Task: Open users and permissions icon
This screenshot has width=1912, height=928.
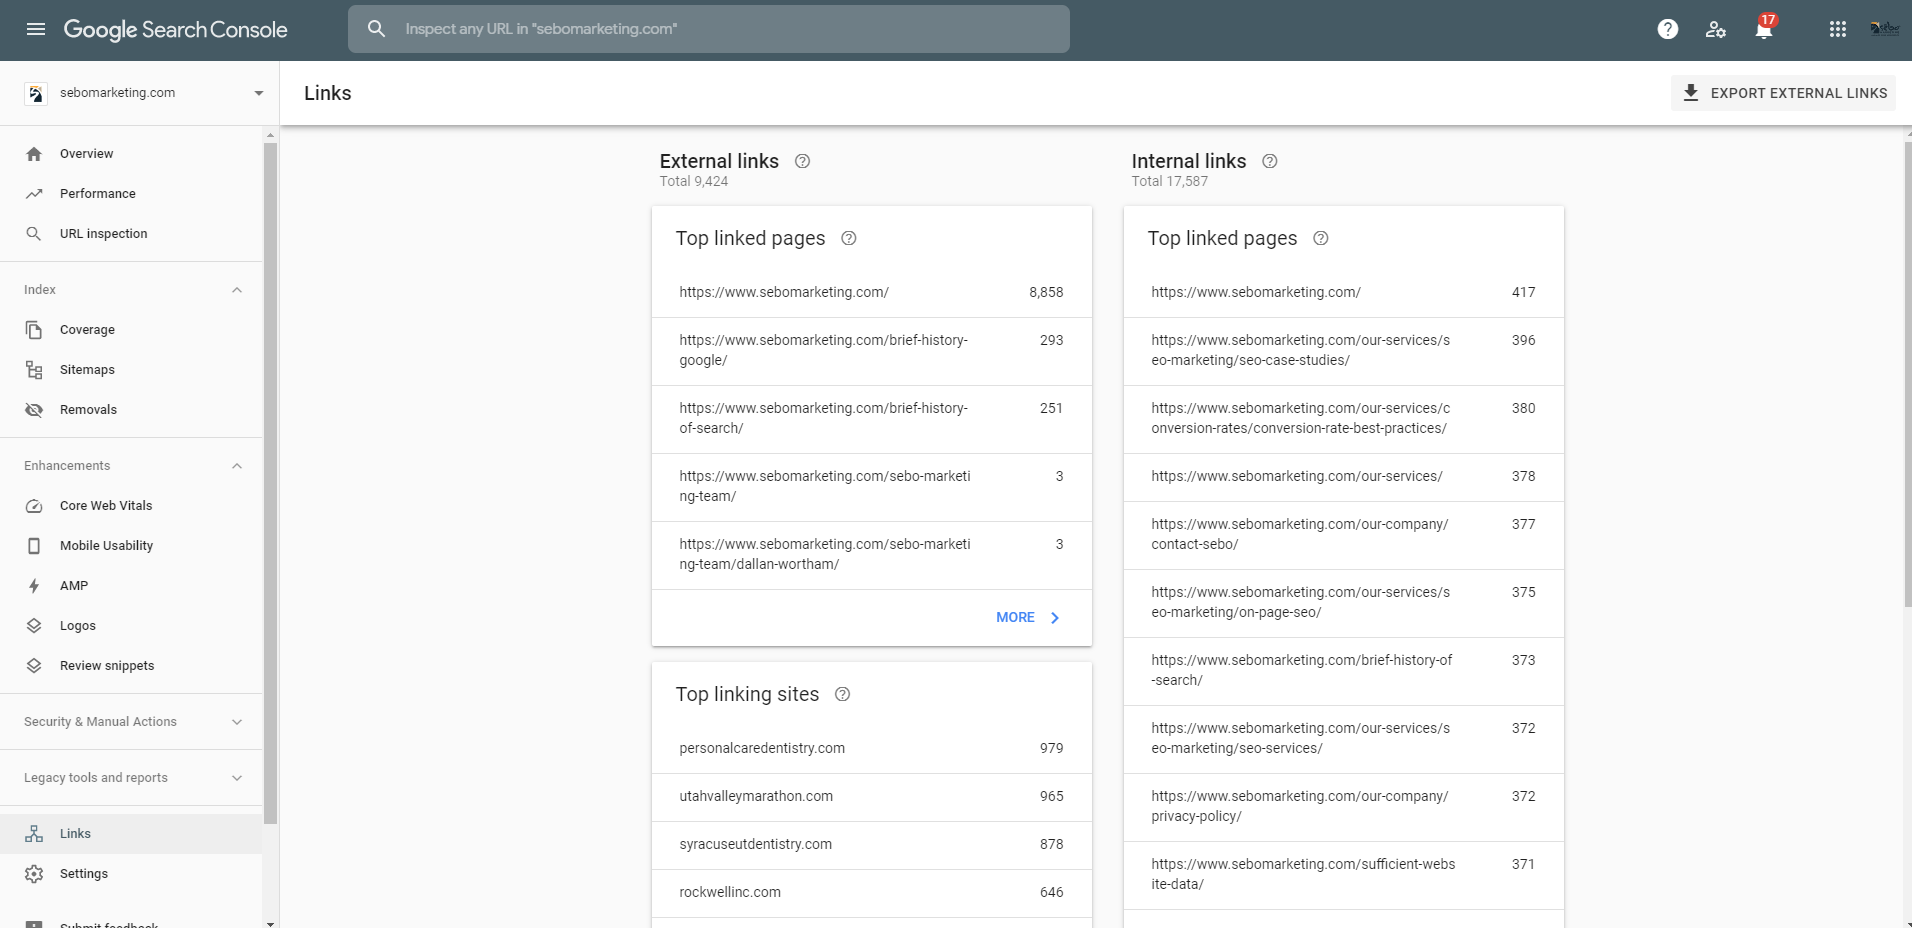Action: point(1715,29)
